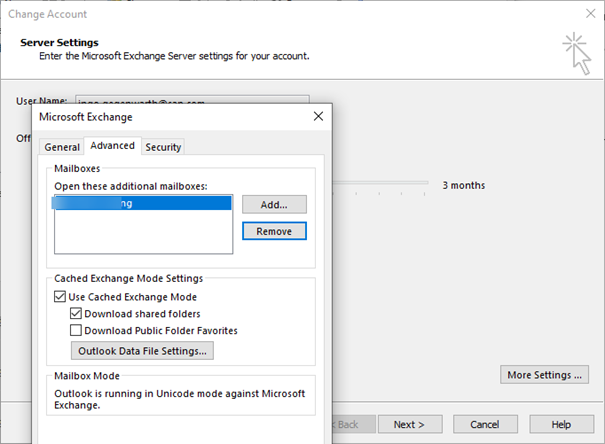This screenshot has height=444, width=605.
Task: Enable Download Public Folder Favorites
Action: click(x=76, y=330)
